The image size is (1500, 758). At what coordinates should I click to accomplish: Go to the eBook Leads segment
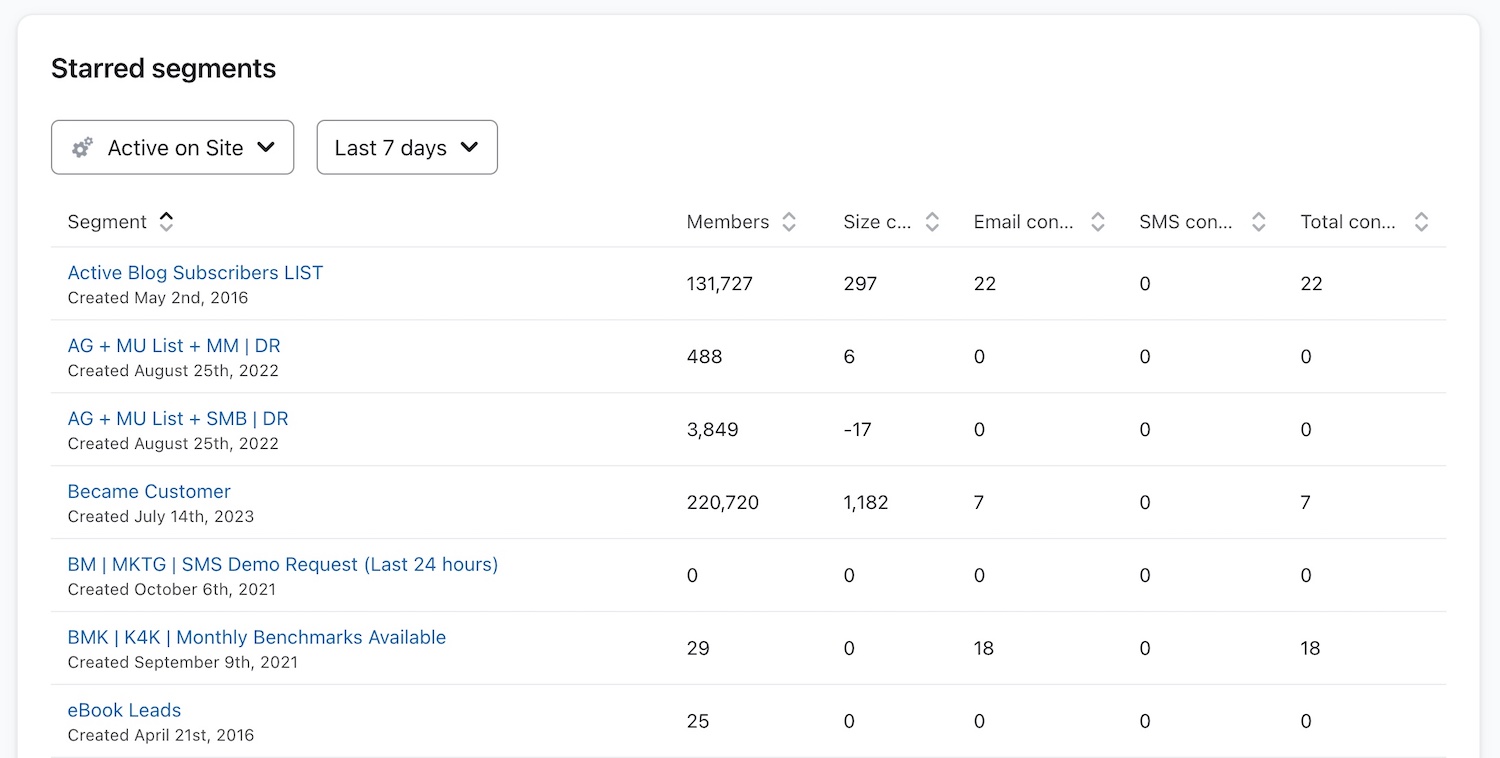coord(124,711)
